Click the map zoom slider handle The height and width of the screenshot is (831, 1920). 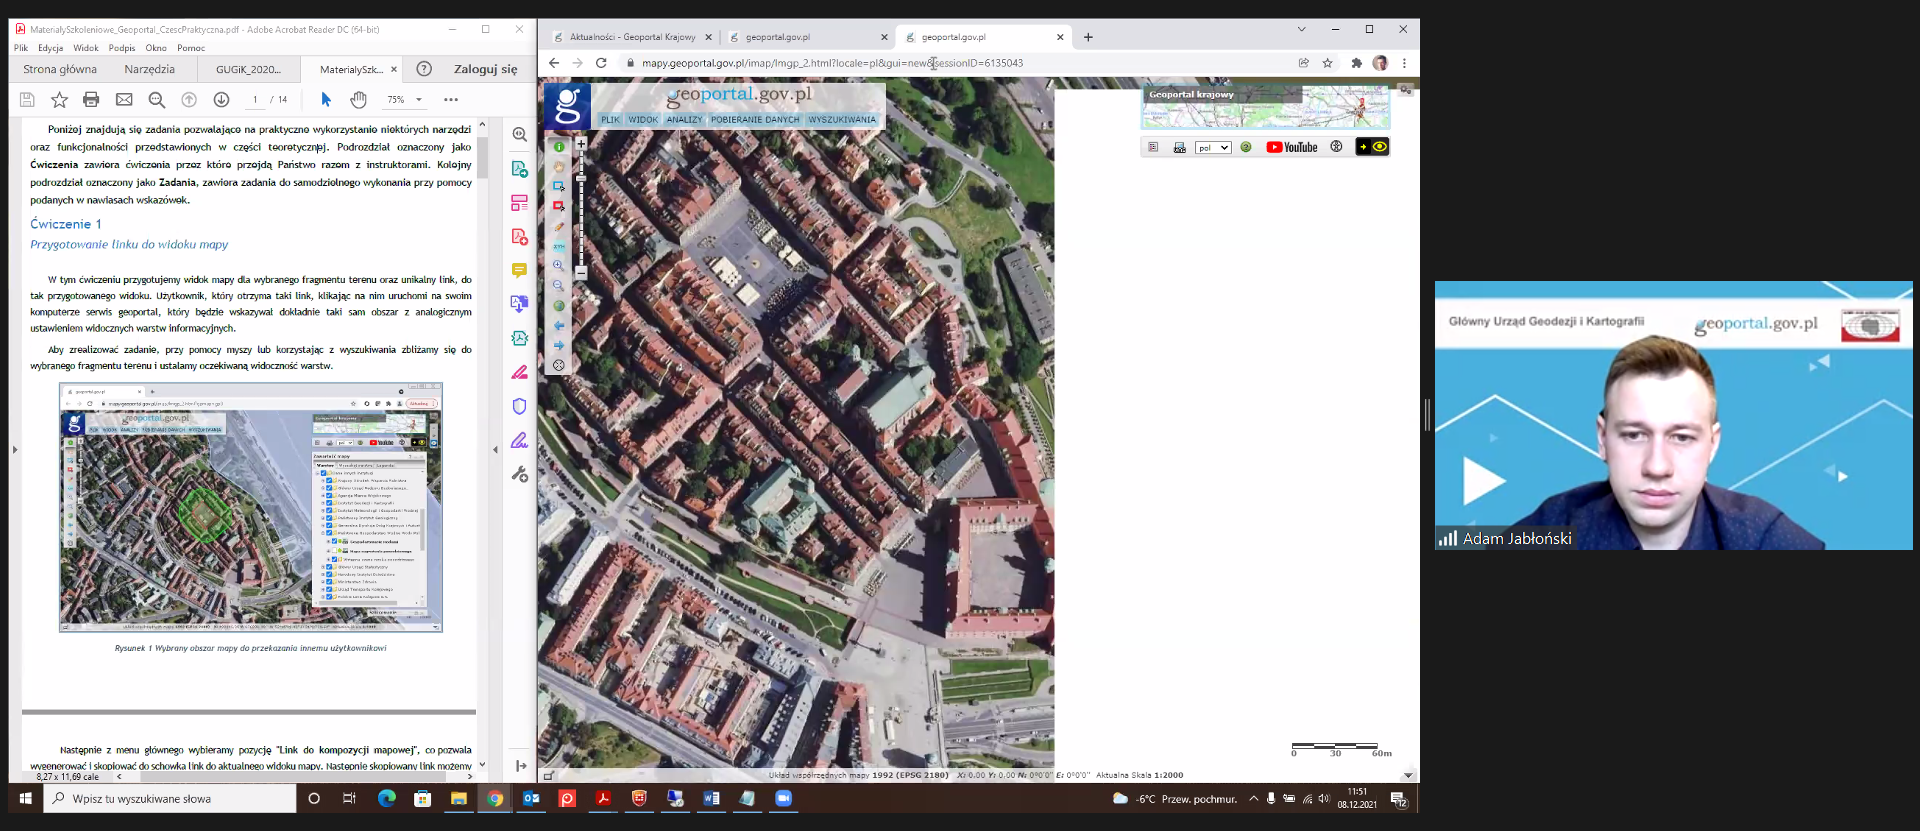pos(581,178)
